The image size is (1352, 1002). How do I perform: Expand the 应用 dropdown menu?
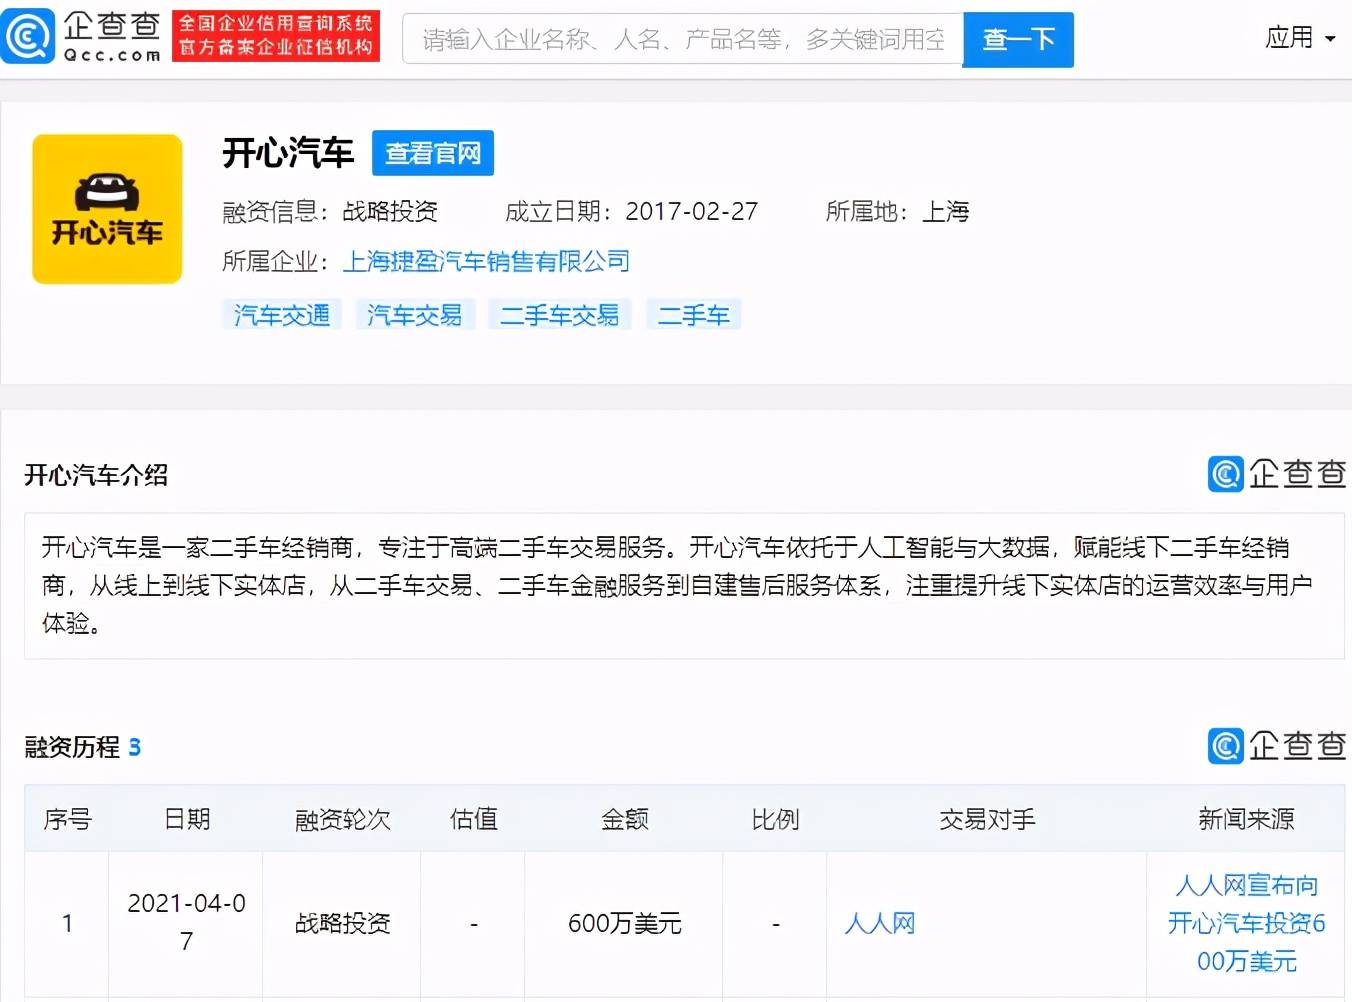(1300, 38)
